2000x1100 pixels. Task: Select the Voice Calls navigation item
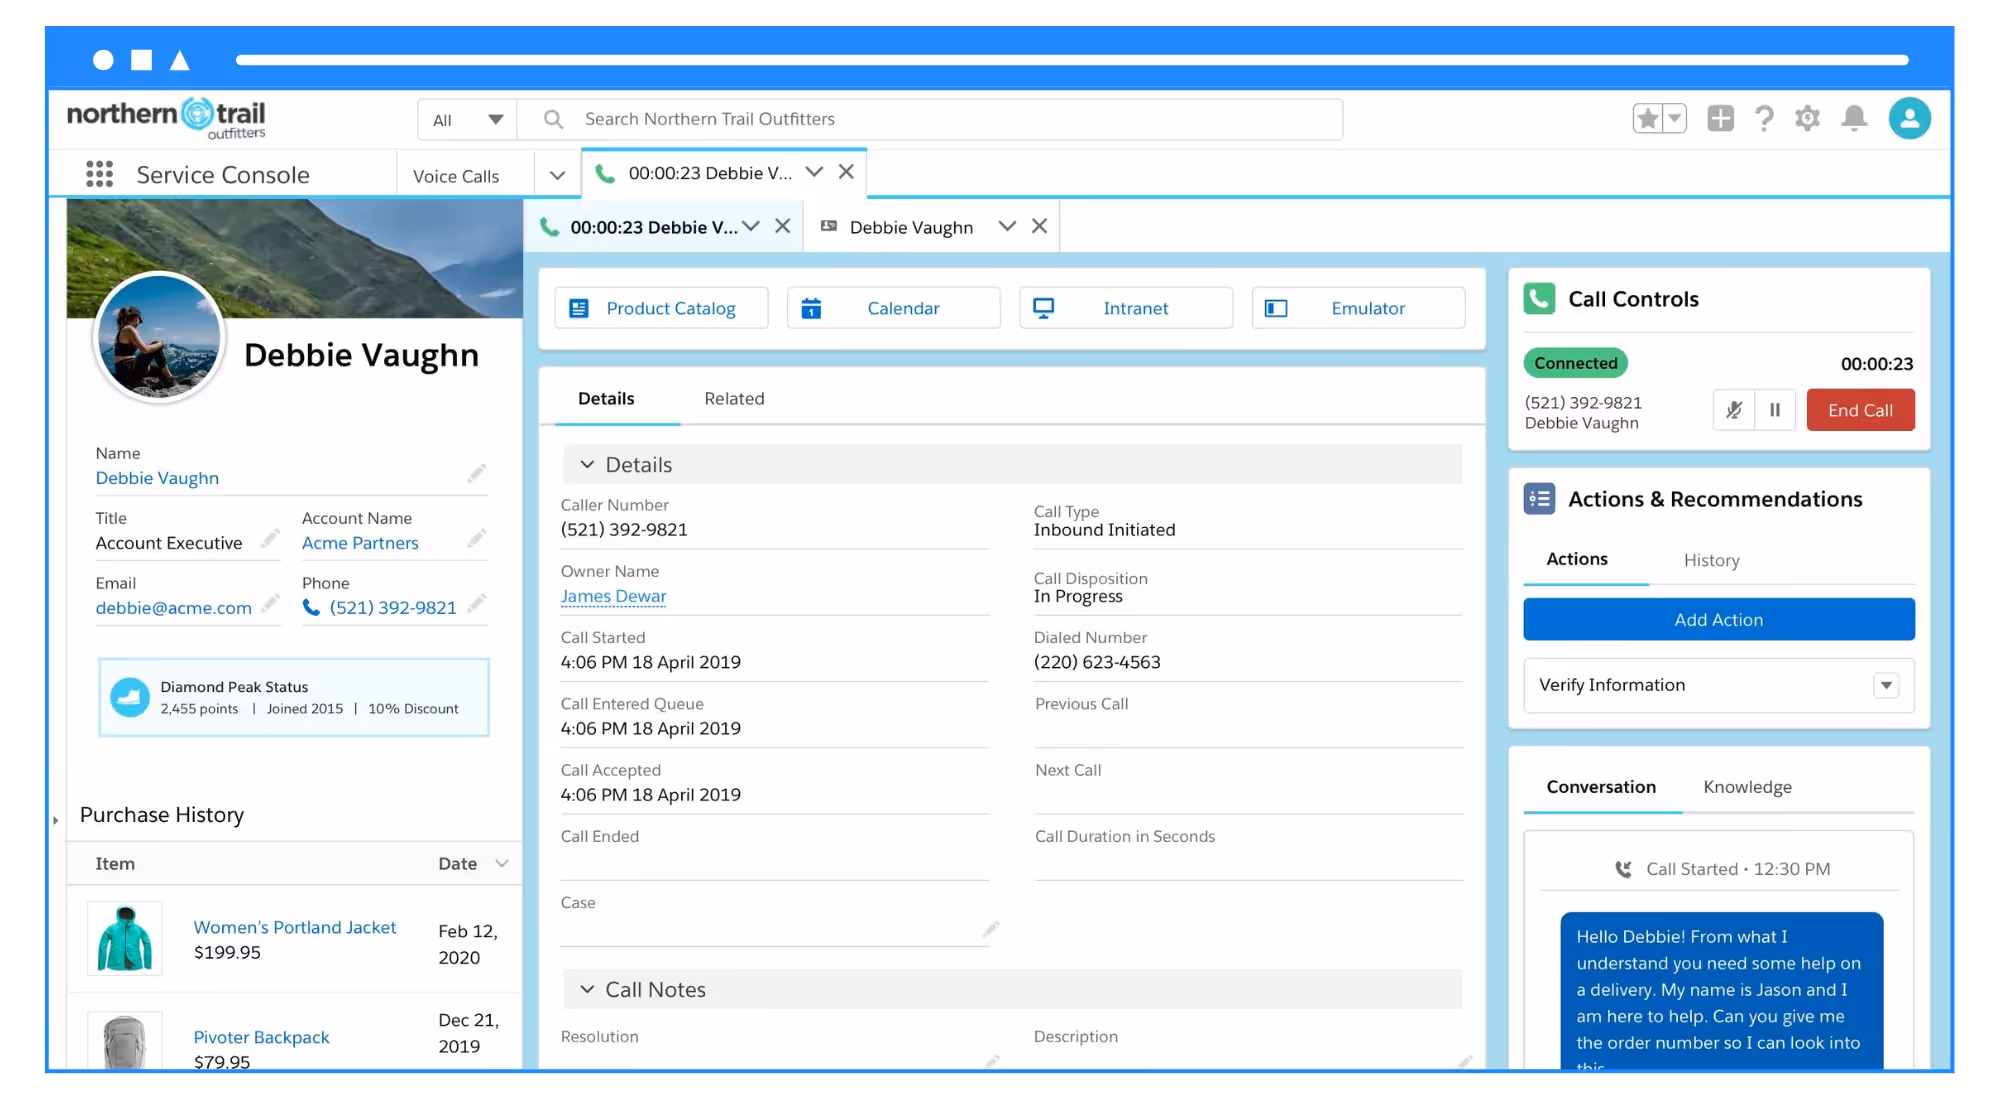pos(456,176)
